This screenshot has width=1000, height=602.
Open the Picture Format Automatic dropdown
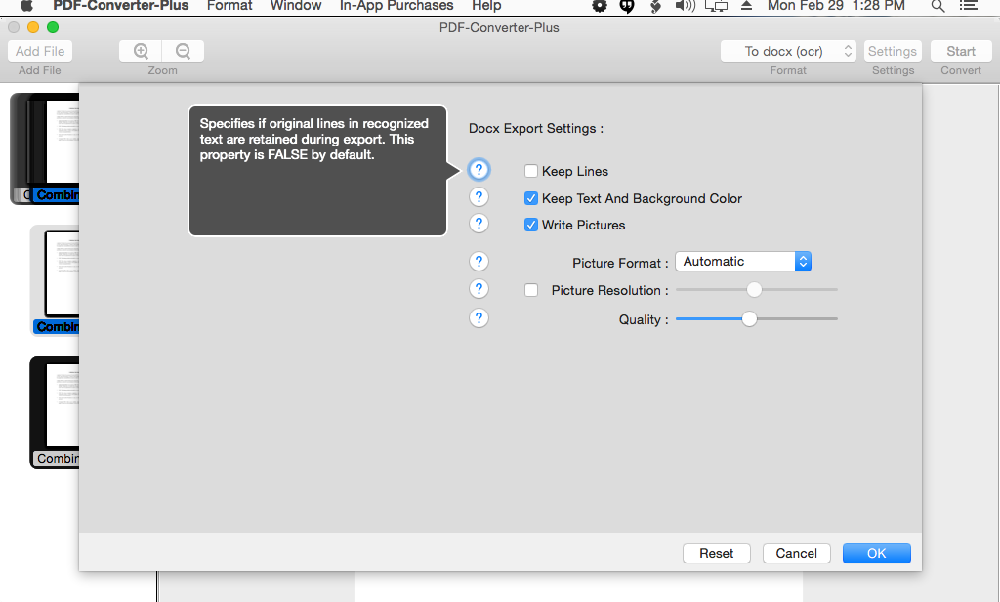pyautogui.click(x=743, y=261)
